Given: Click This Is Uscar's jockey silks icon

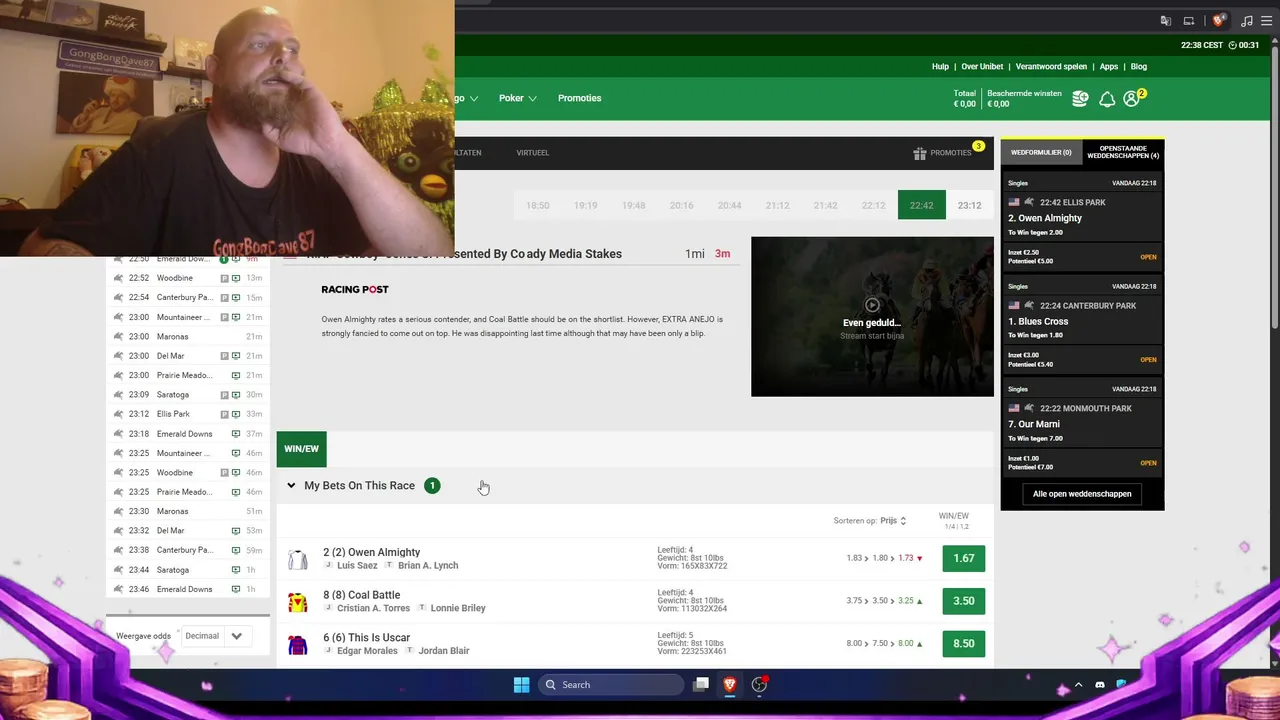Looking at the screenshot, I should click(297, 645).
